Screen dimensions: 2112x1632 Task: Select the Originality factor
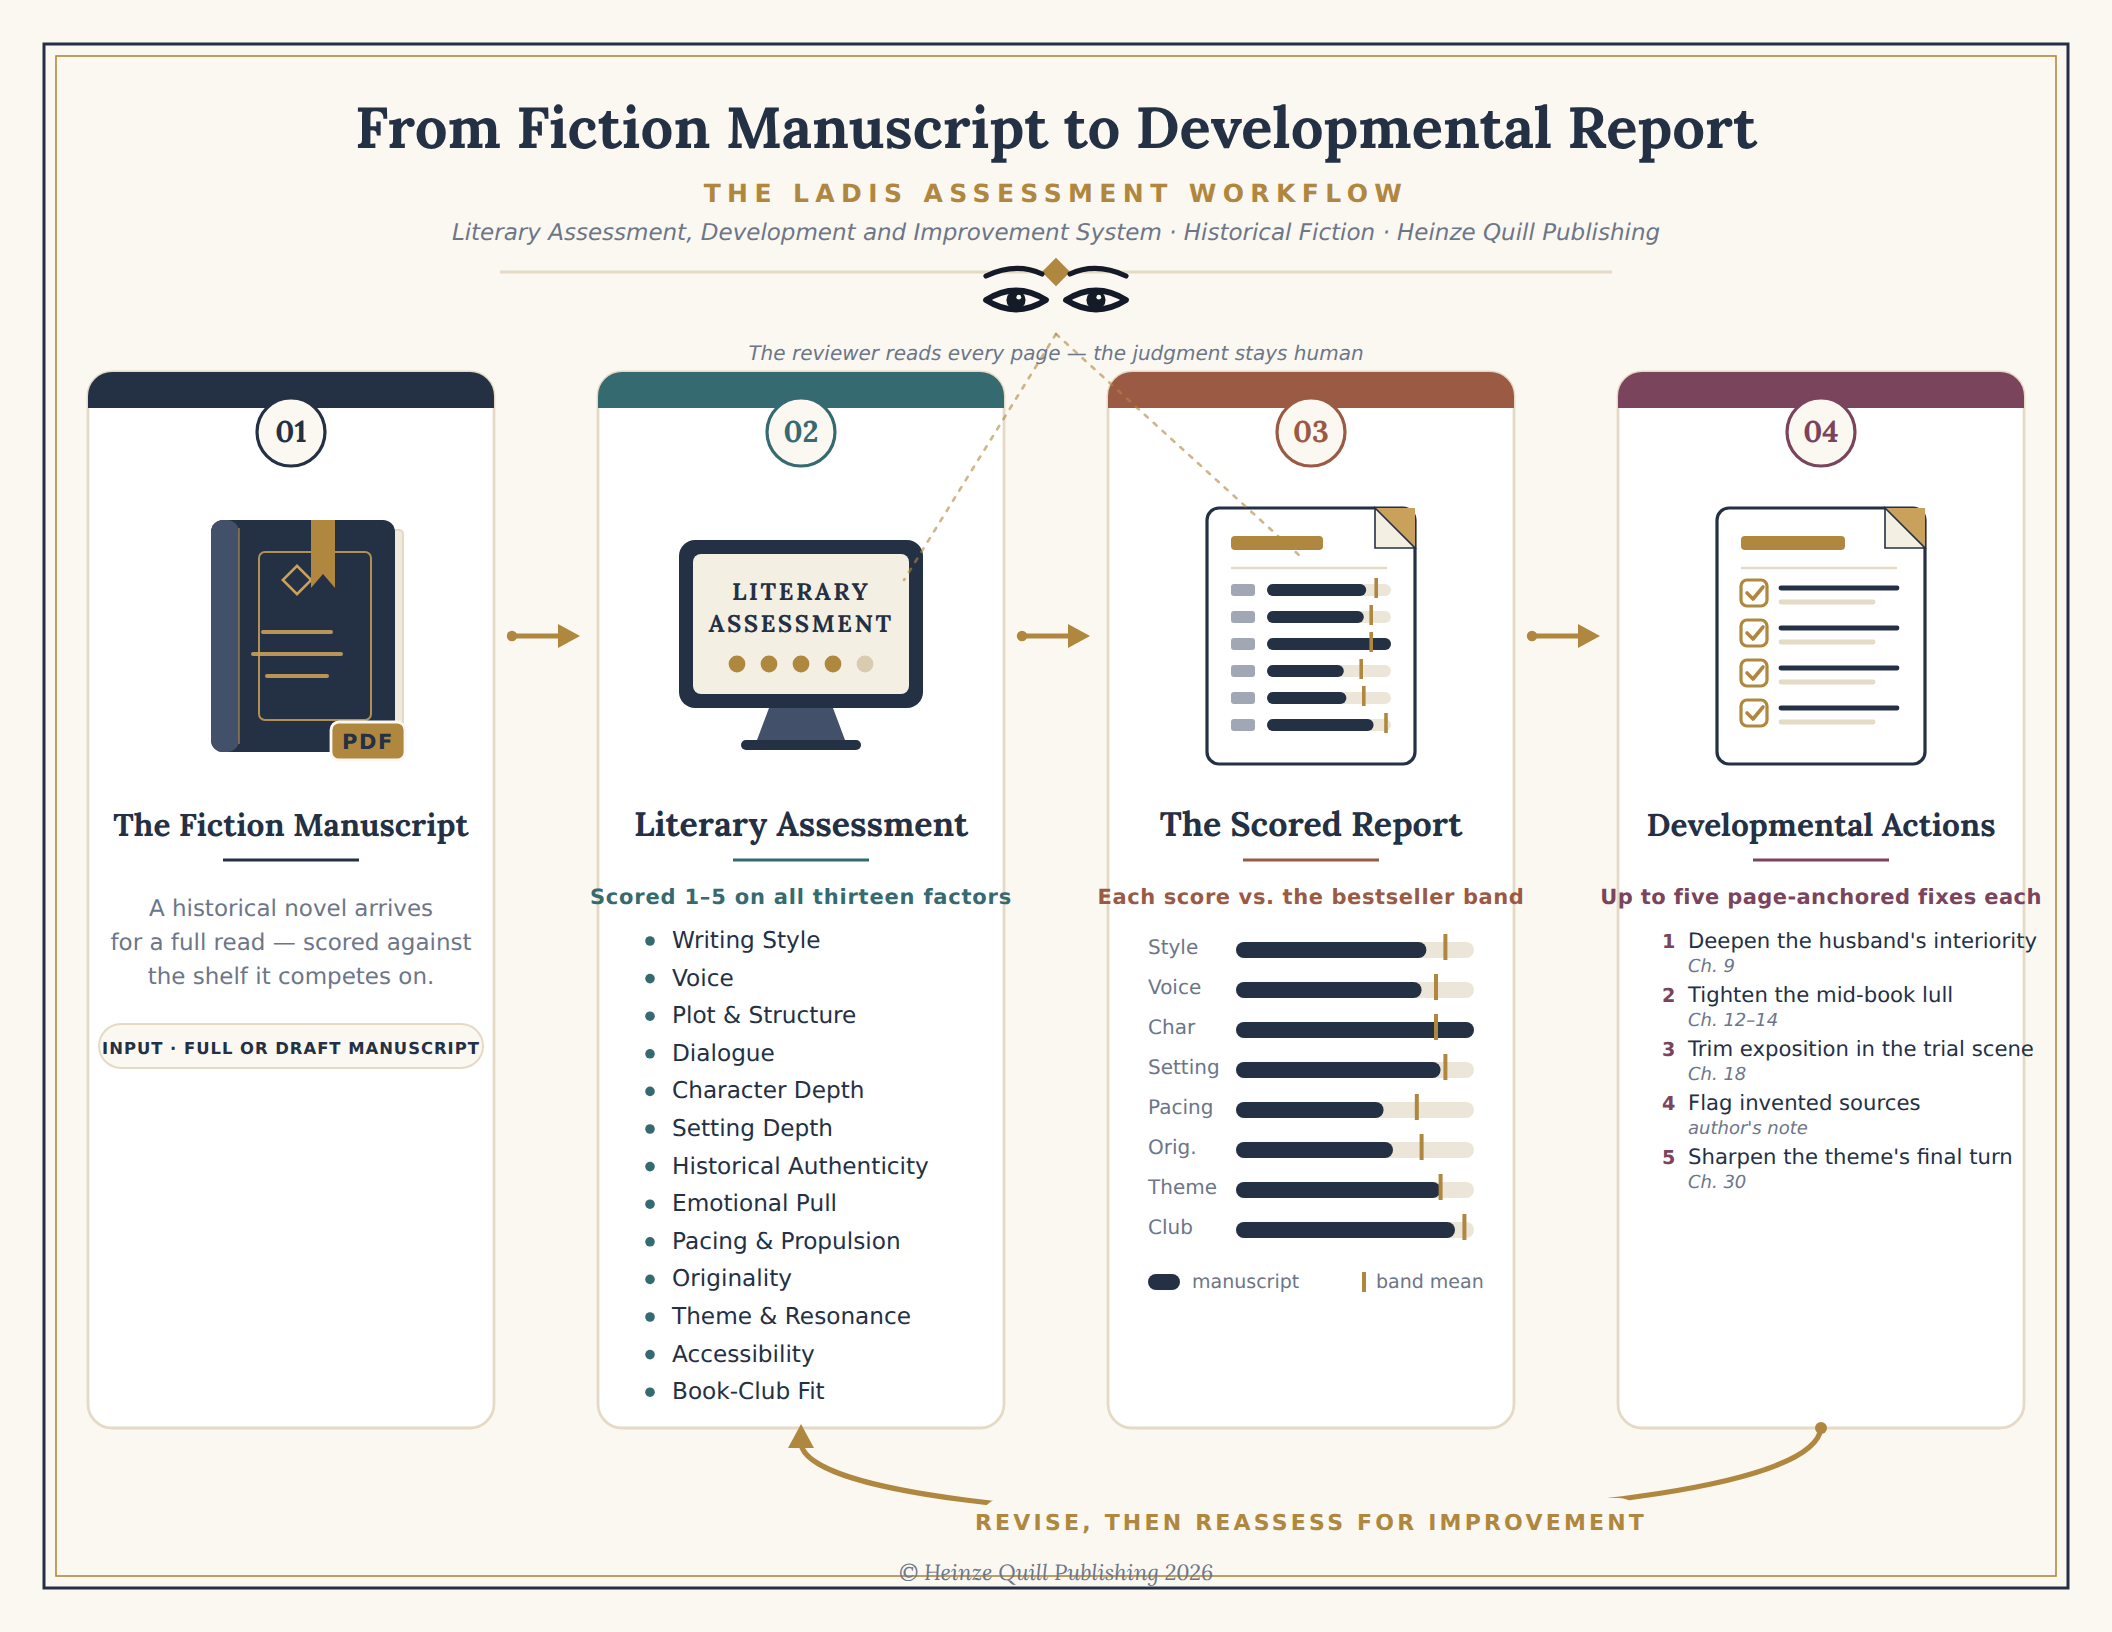pyautogui.click(x=732, y=1278)
